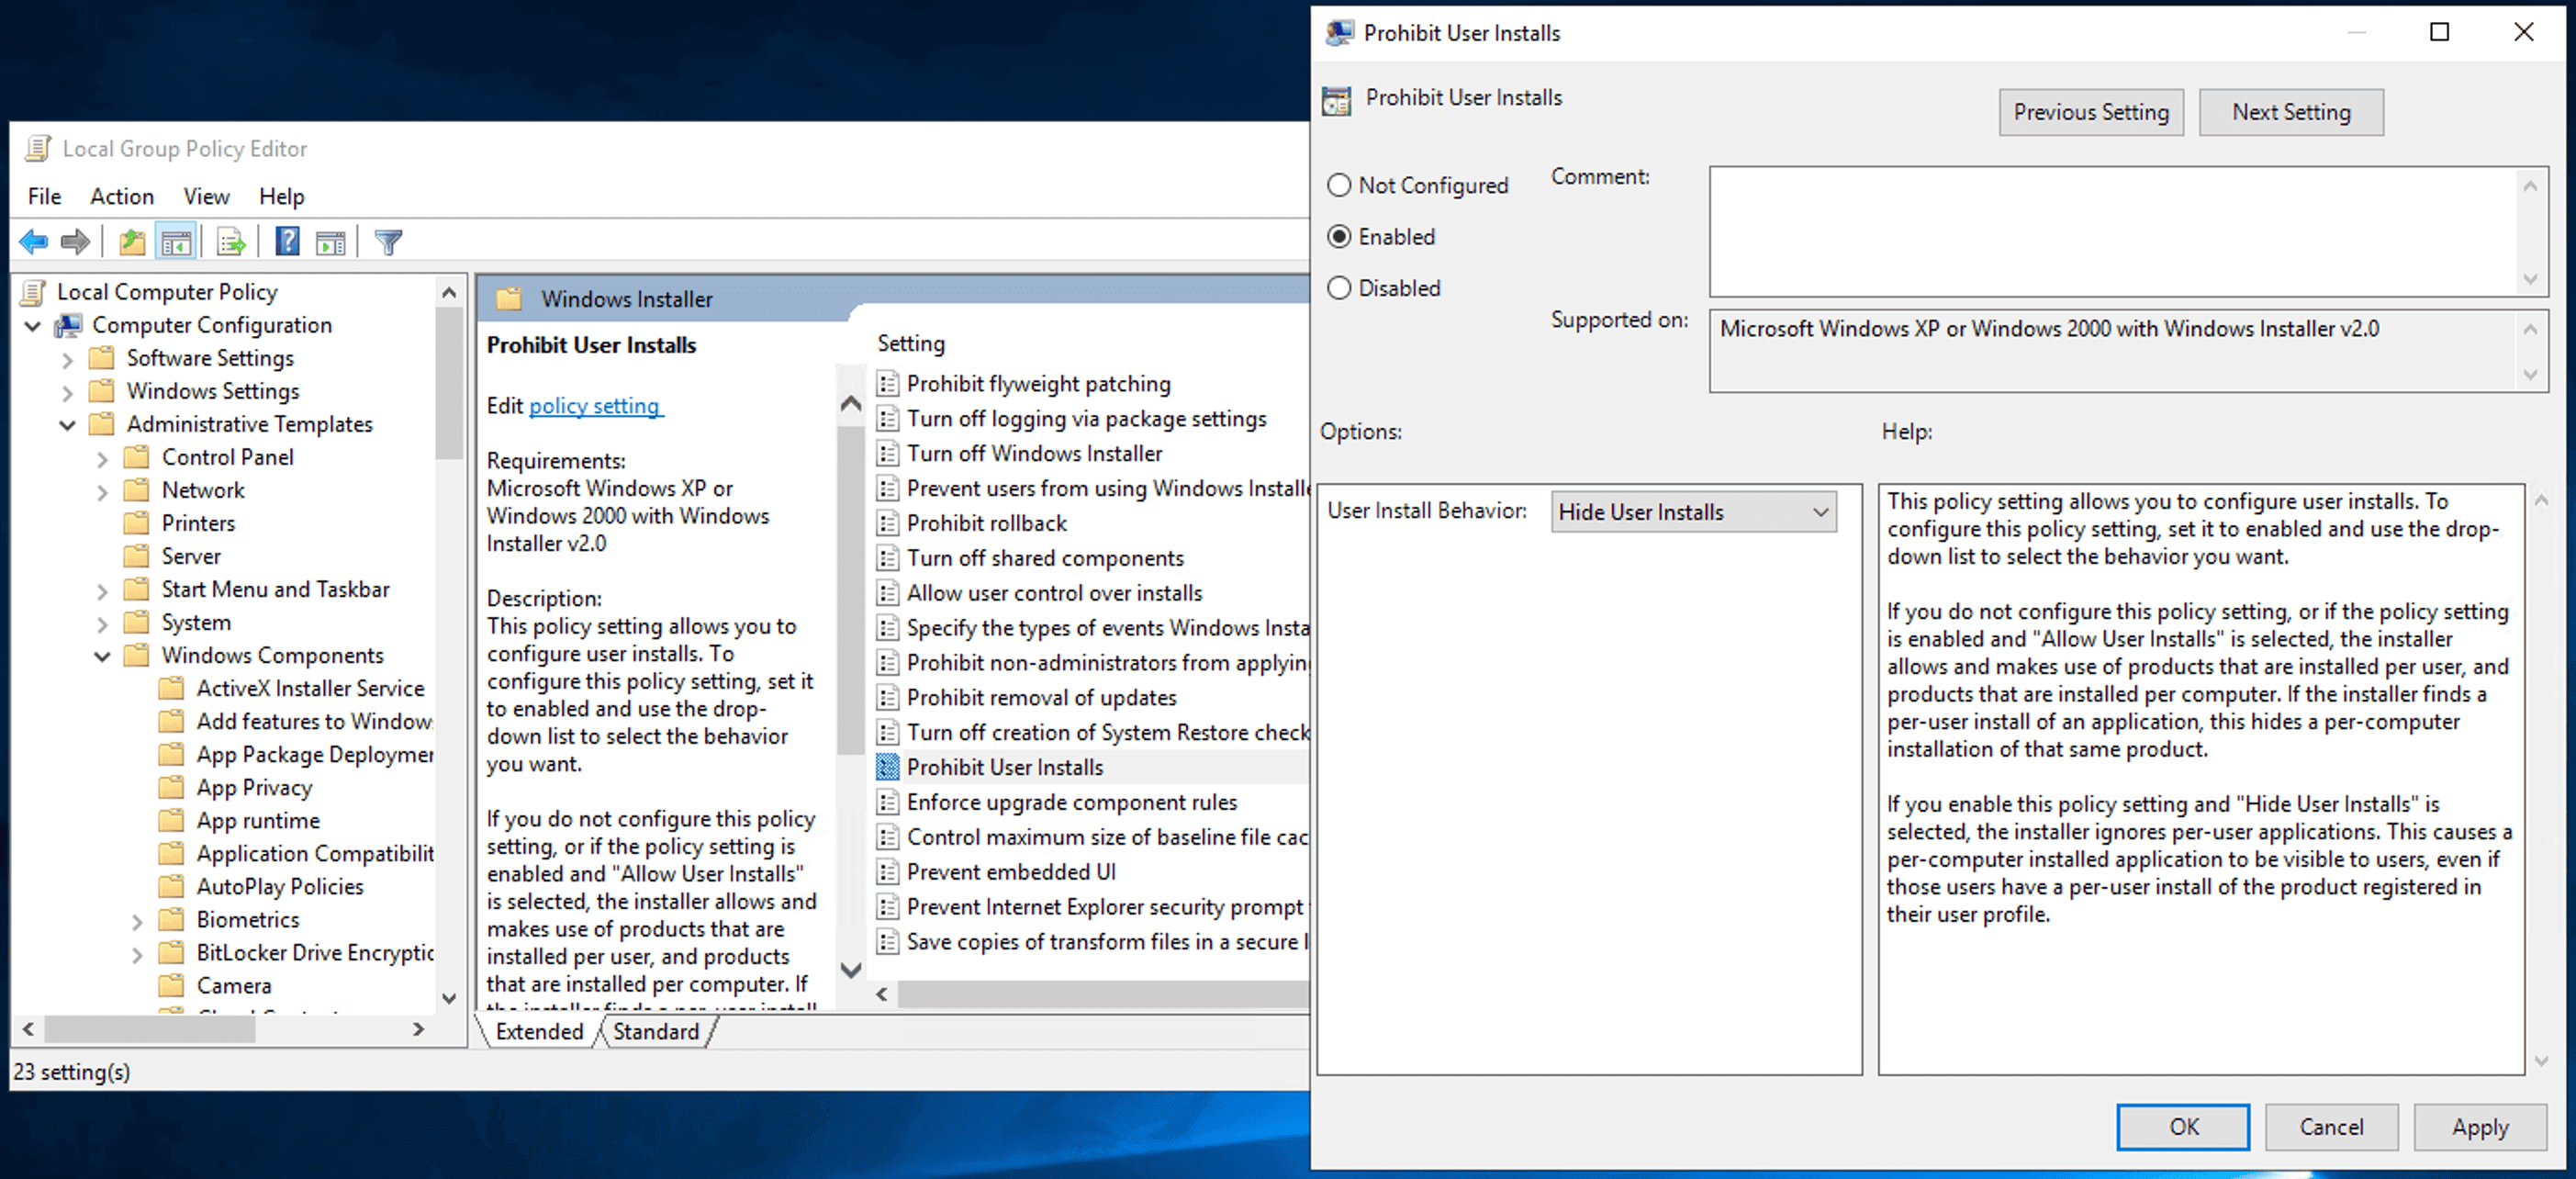
Task: Click the blue Back arrow in toolbar
Action: pyautogui.click(x=33, y=242)
